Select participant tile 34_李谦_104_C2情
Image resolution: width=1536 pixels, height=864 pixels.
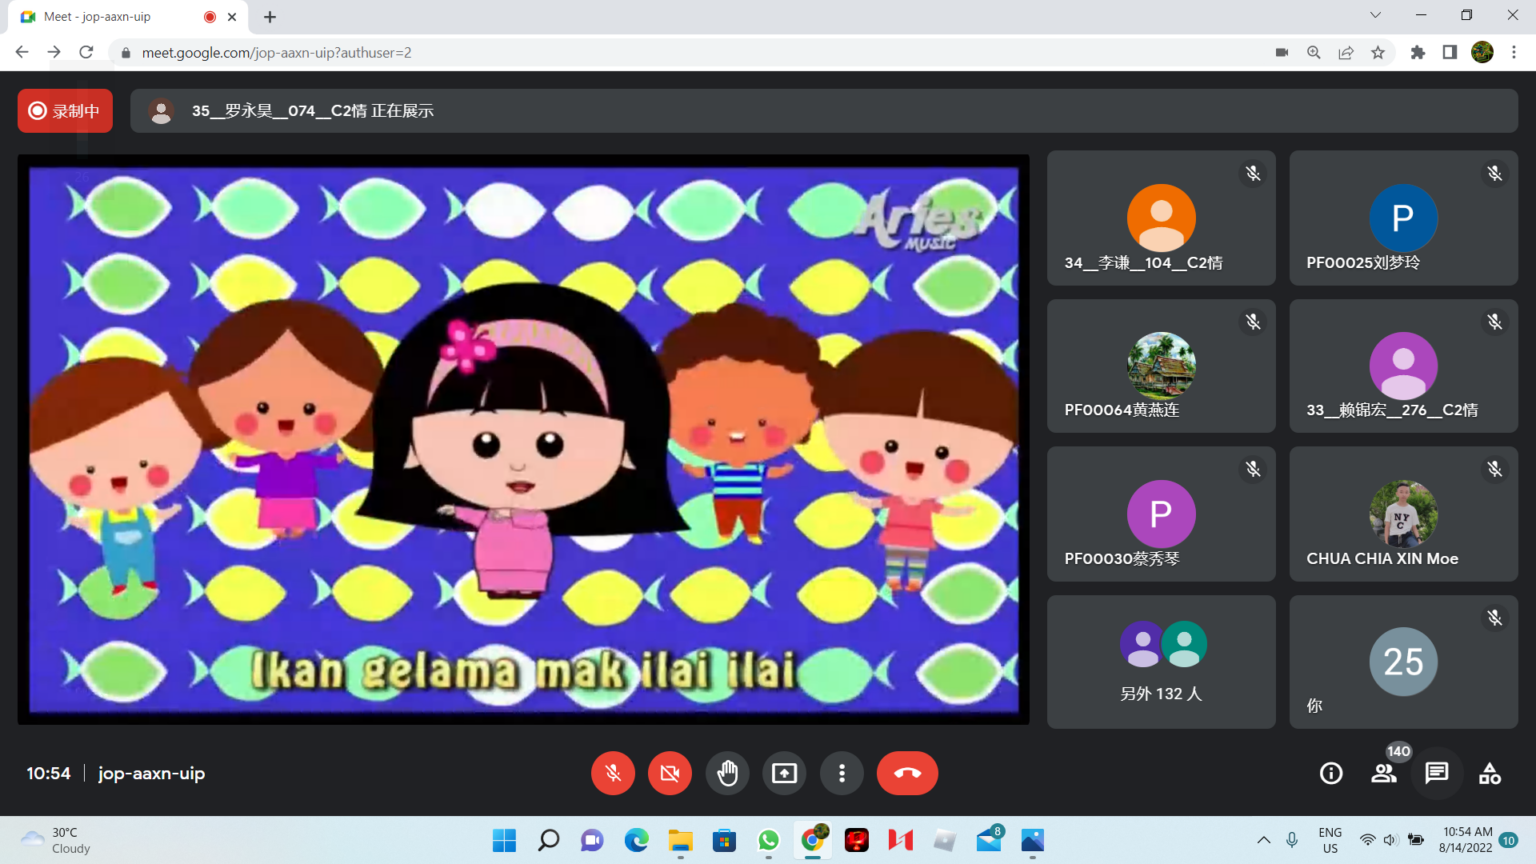tap(1161, 218)
